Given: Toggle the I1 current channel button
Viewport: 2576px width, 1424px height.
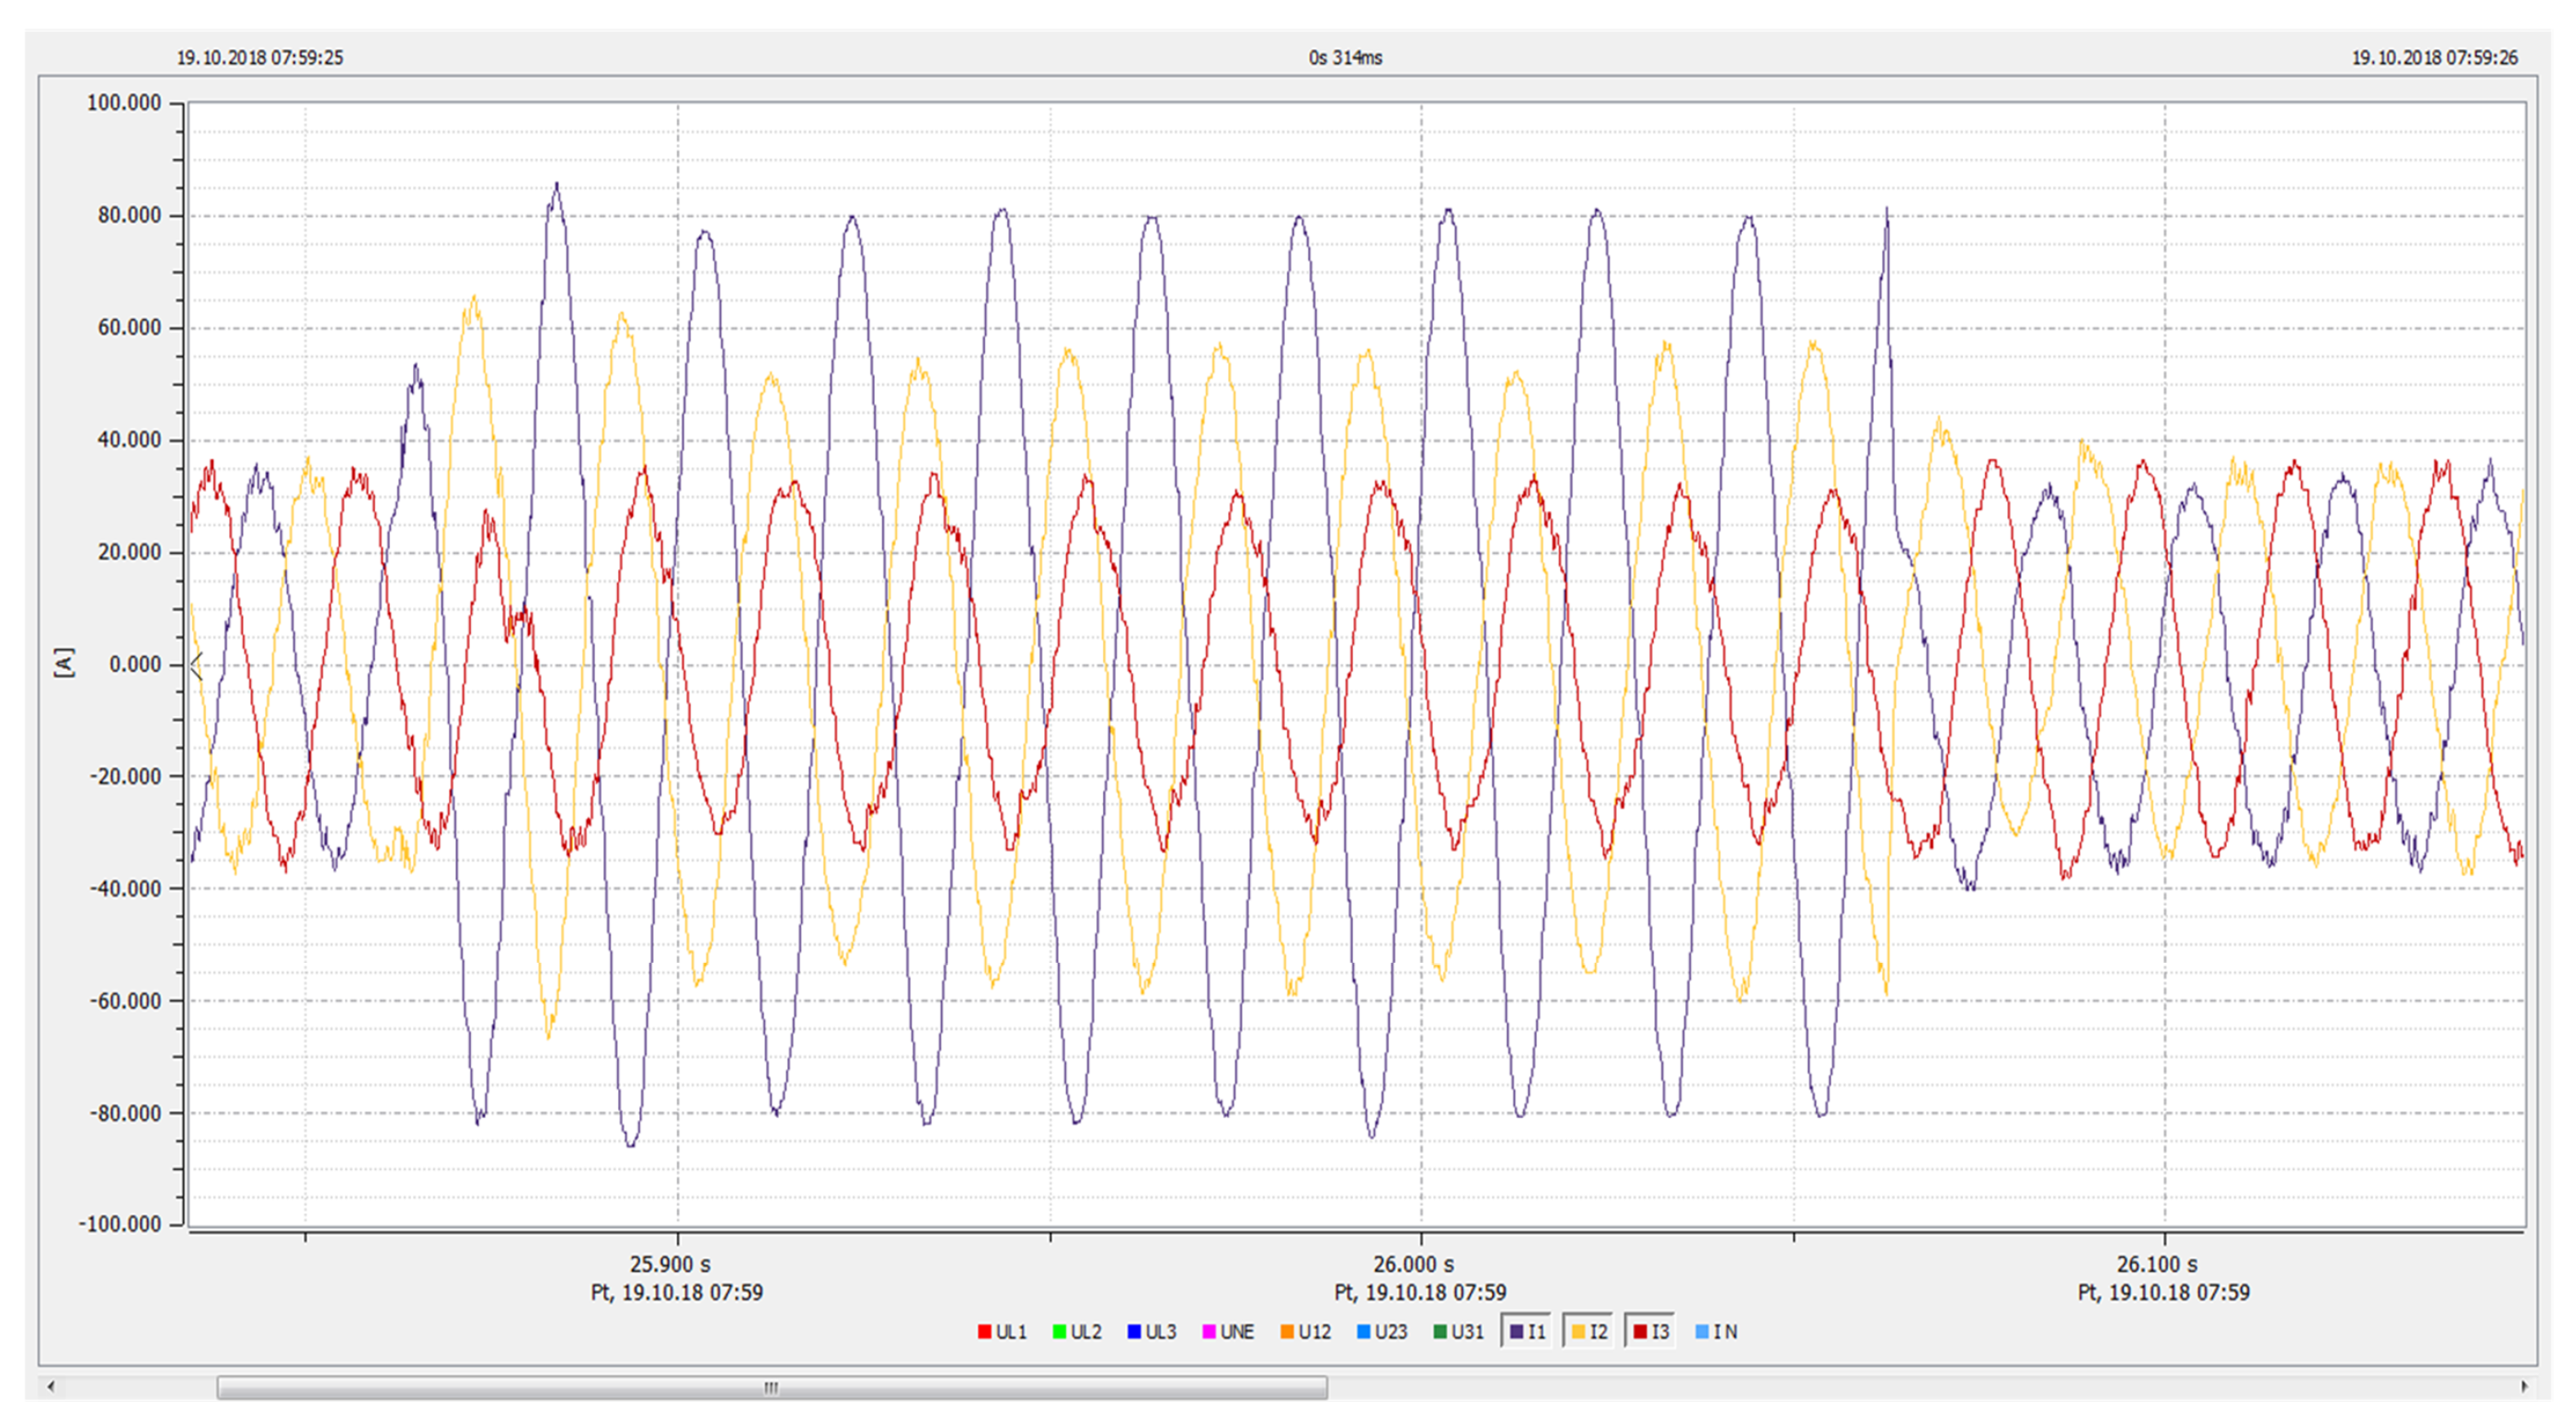Looking at the screenshot, I should [x=1527, y=1332].
